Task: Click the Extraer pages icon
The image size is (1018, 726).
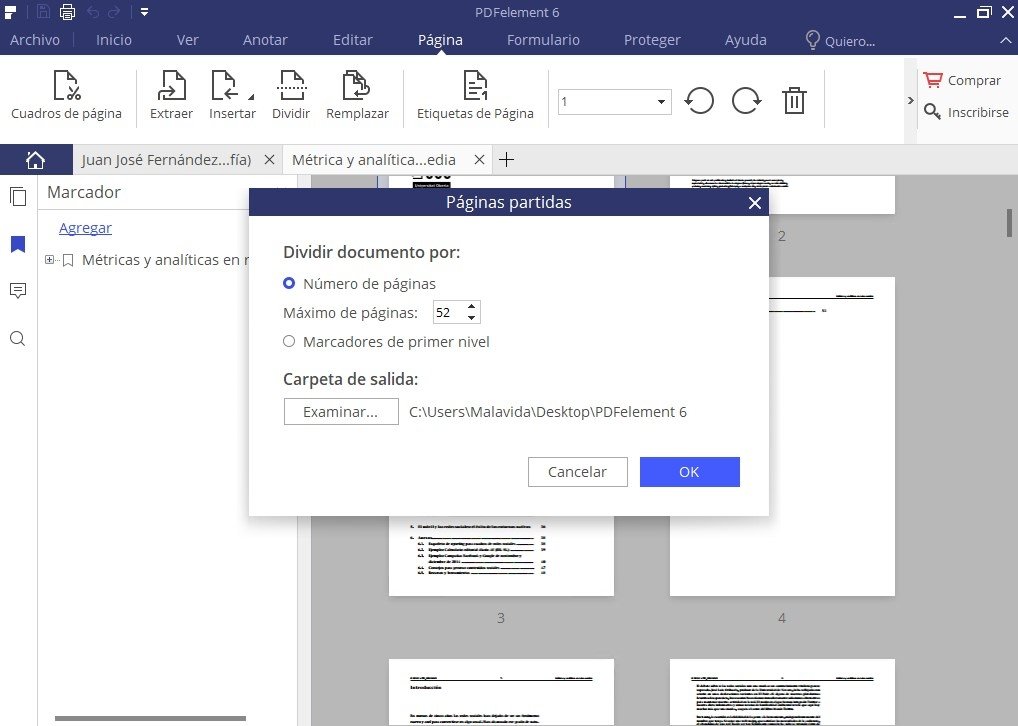Action: click(171, 86)
